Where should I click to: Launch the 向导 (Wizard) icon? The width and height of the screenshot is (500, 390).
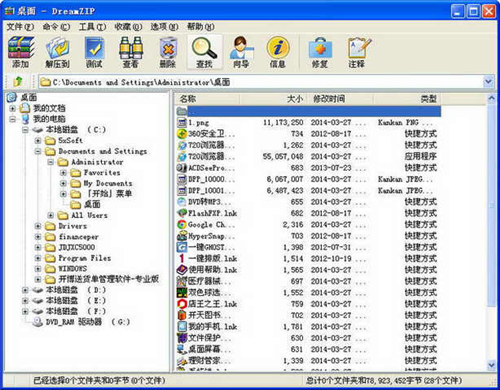[x=241, y=52]
